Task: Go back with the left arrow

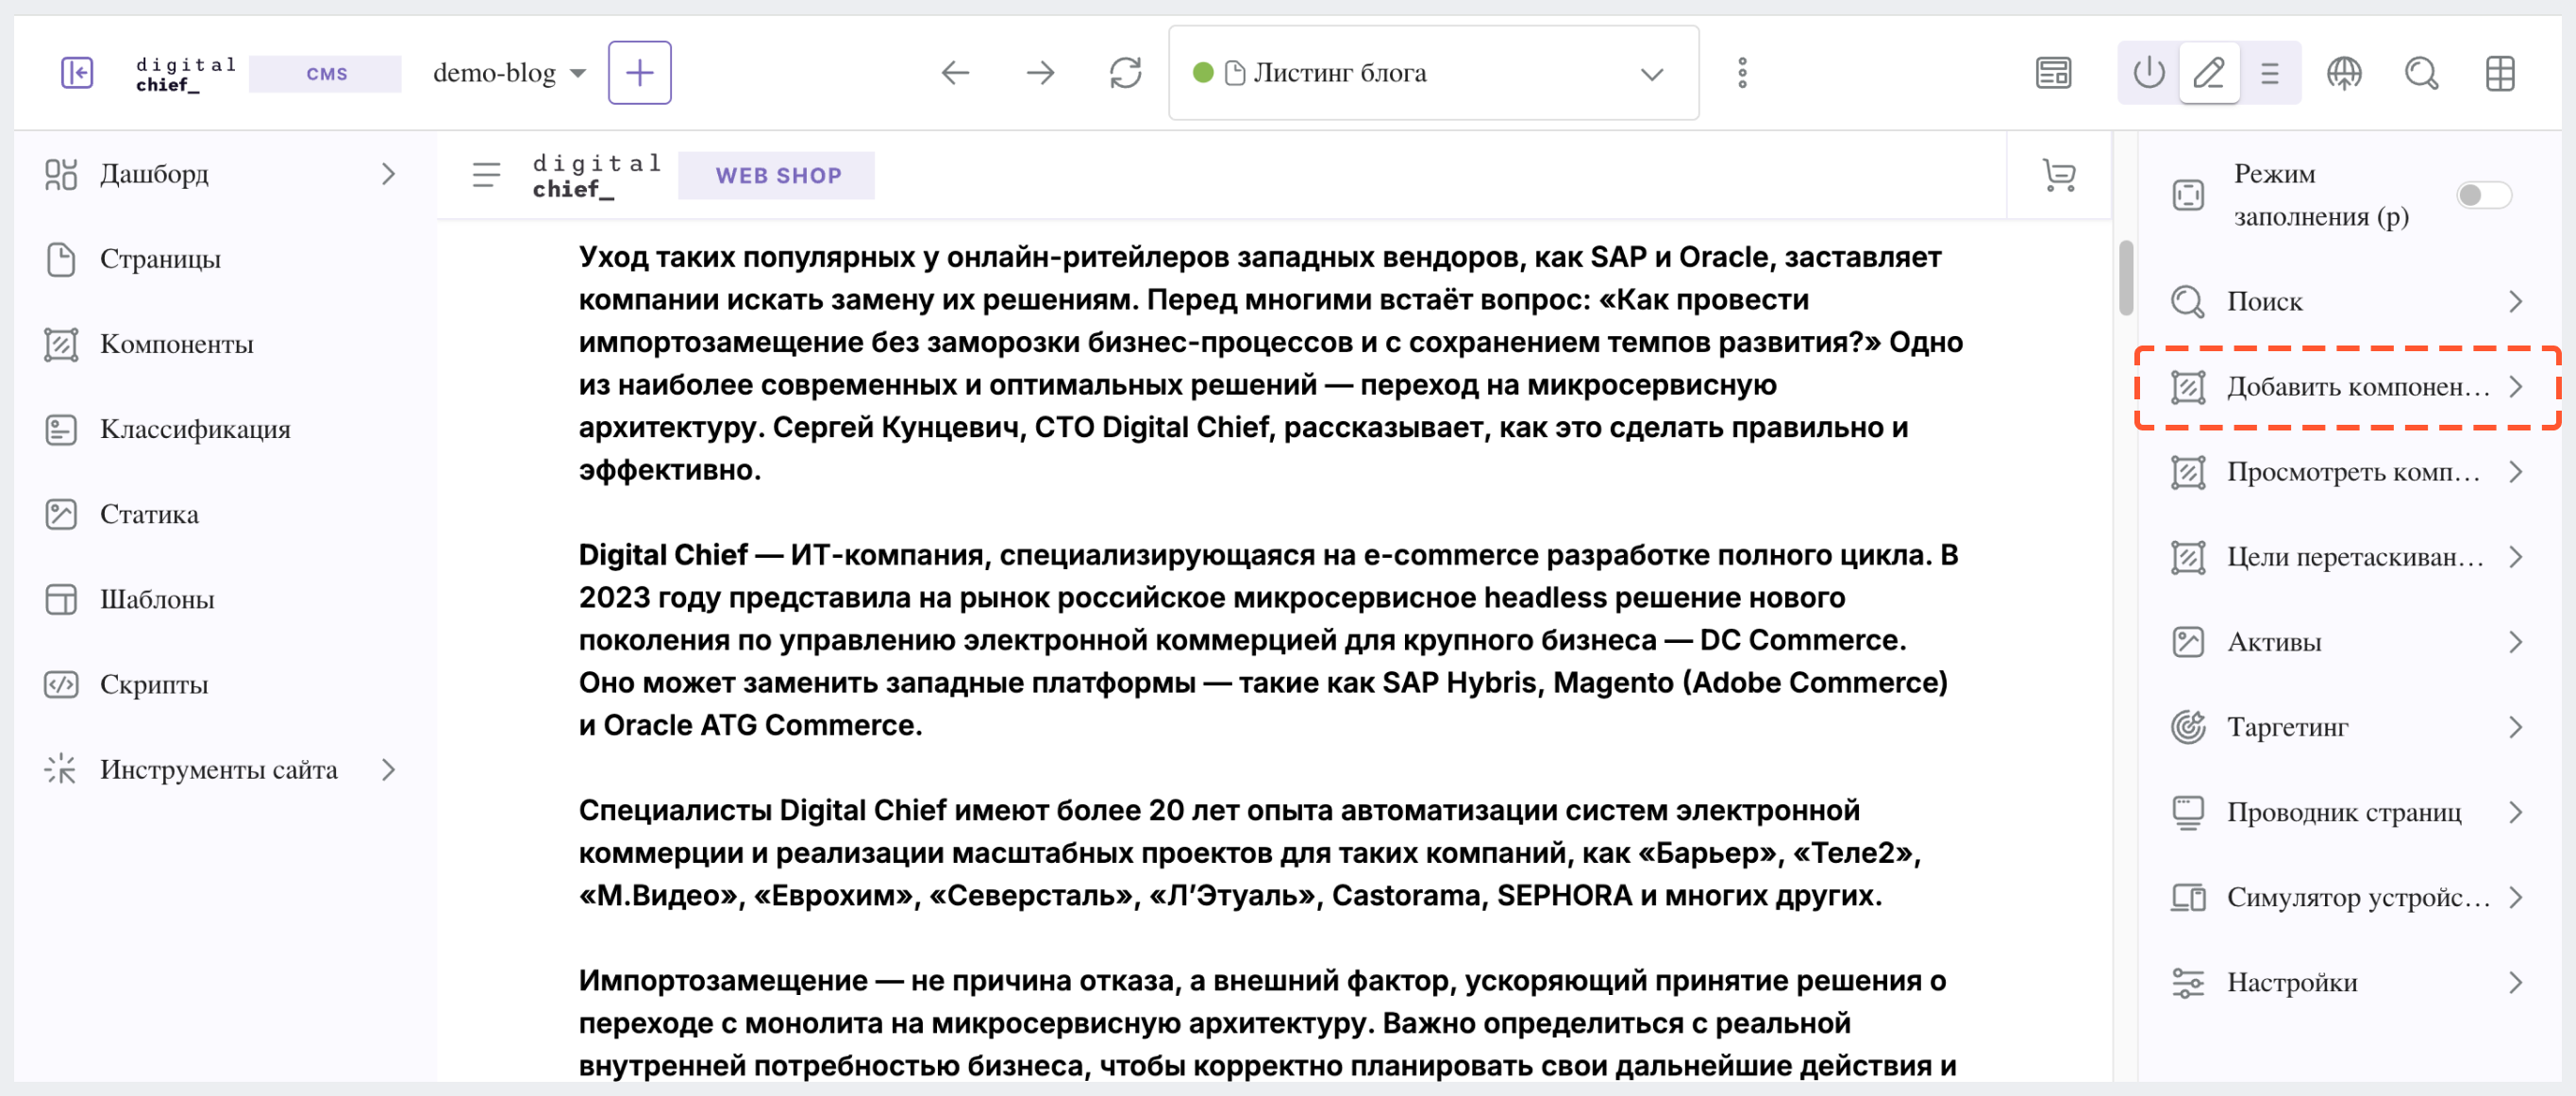Action: tap(956, 73)
